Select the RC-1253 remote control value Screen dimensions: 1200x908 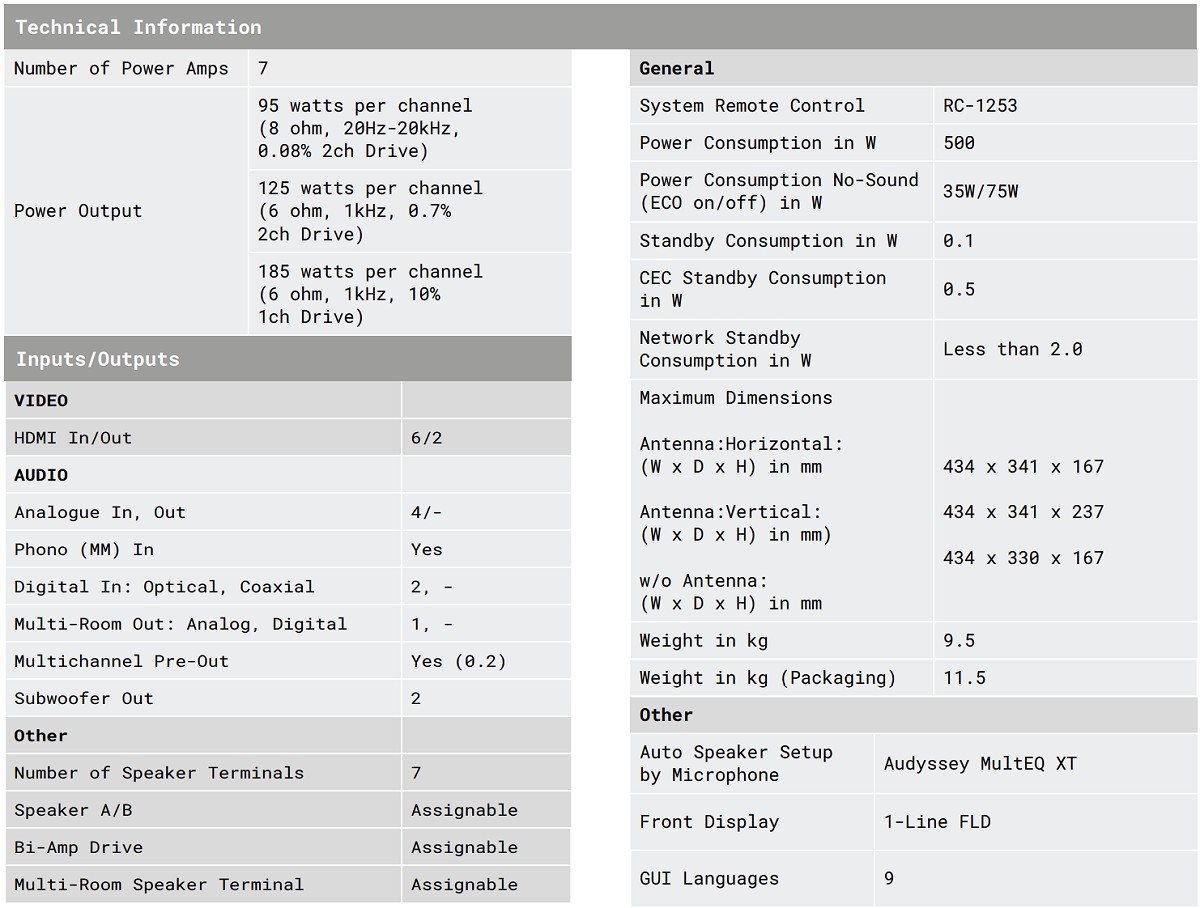click(x=980, y=105)
